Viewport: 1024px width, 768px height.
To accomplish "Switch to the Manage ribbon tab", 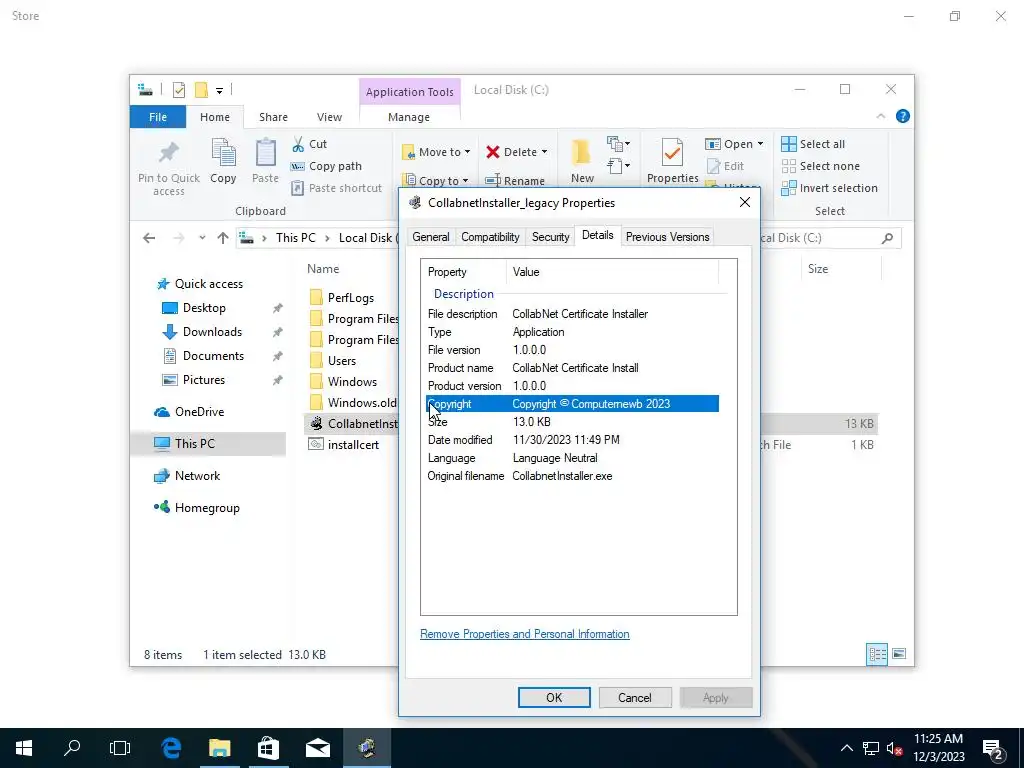I will (x=409, y=117).
